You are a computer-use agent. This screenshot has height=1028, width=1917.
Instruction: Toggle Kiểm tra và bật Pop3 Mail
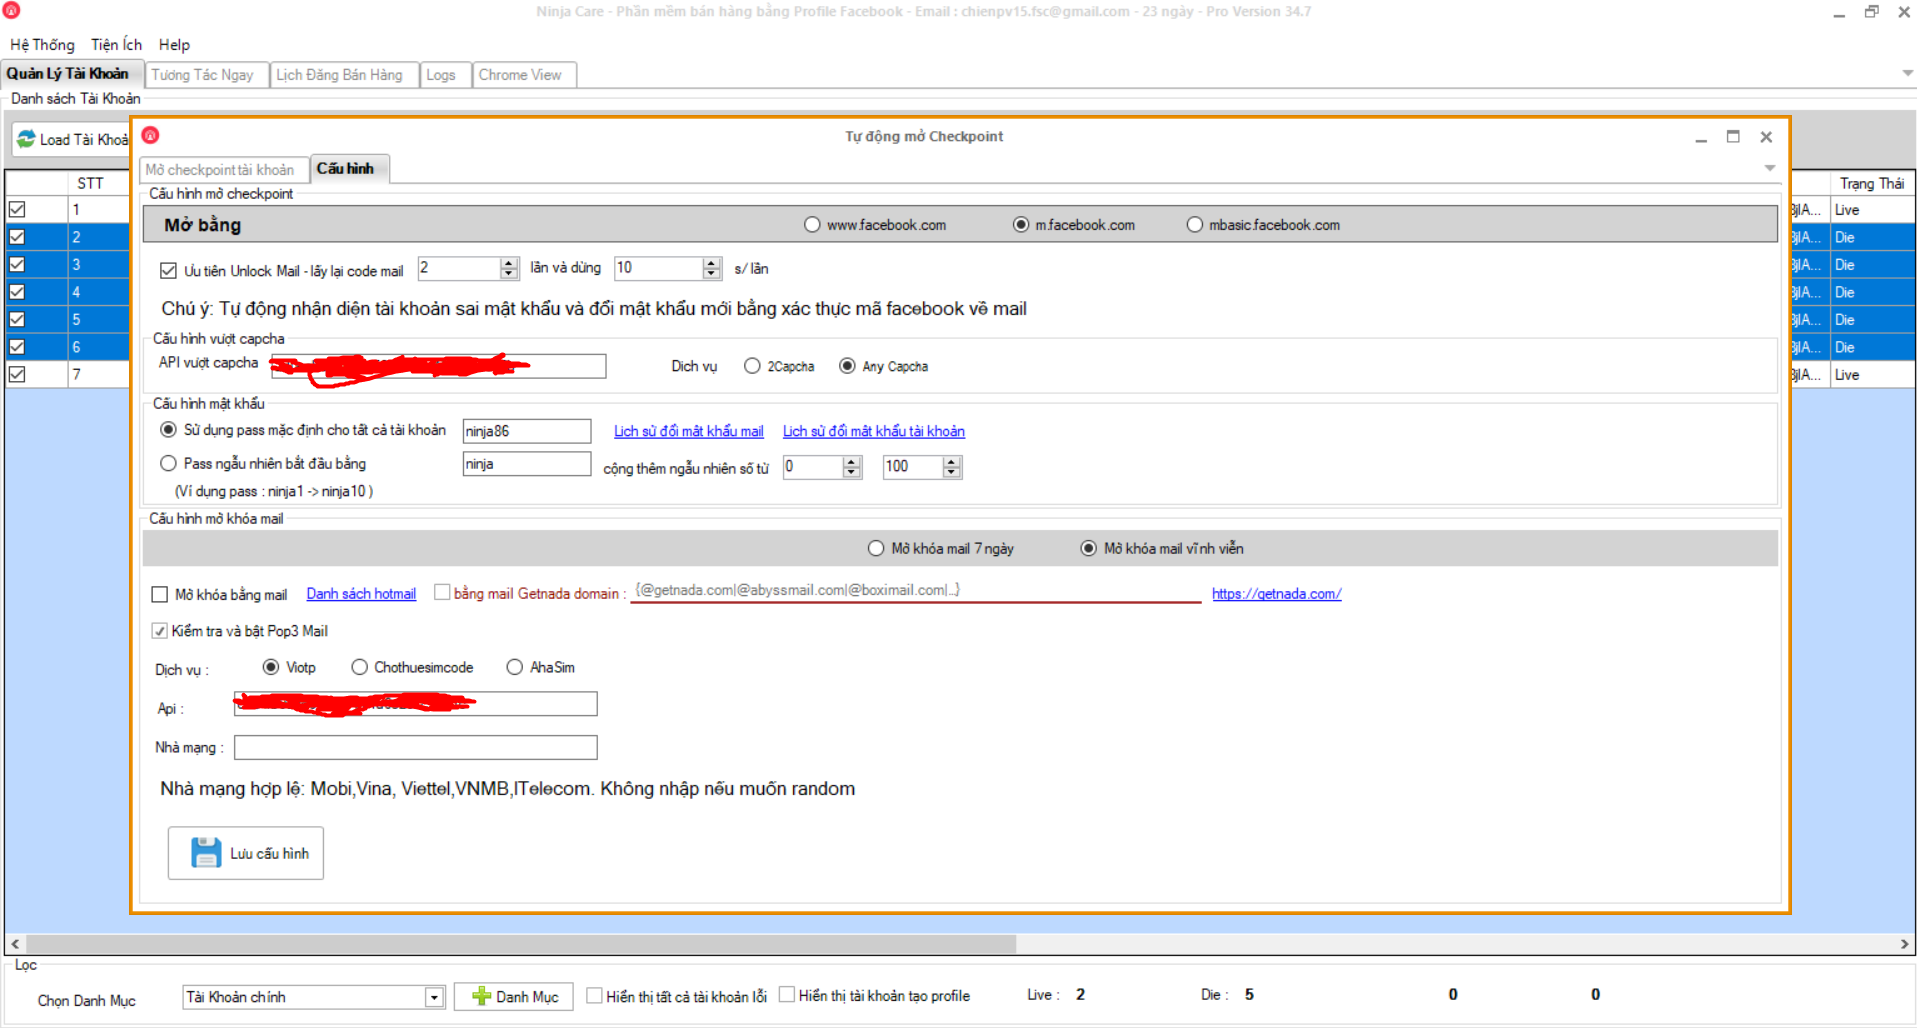point(159,630)
